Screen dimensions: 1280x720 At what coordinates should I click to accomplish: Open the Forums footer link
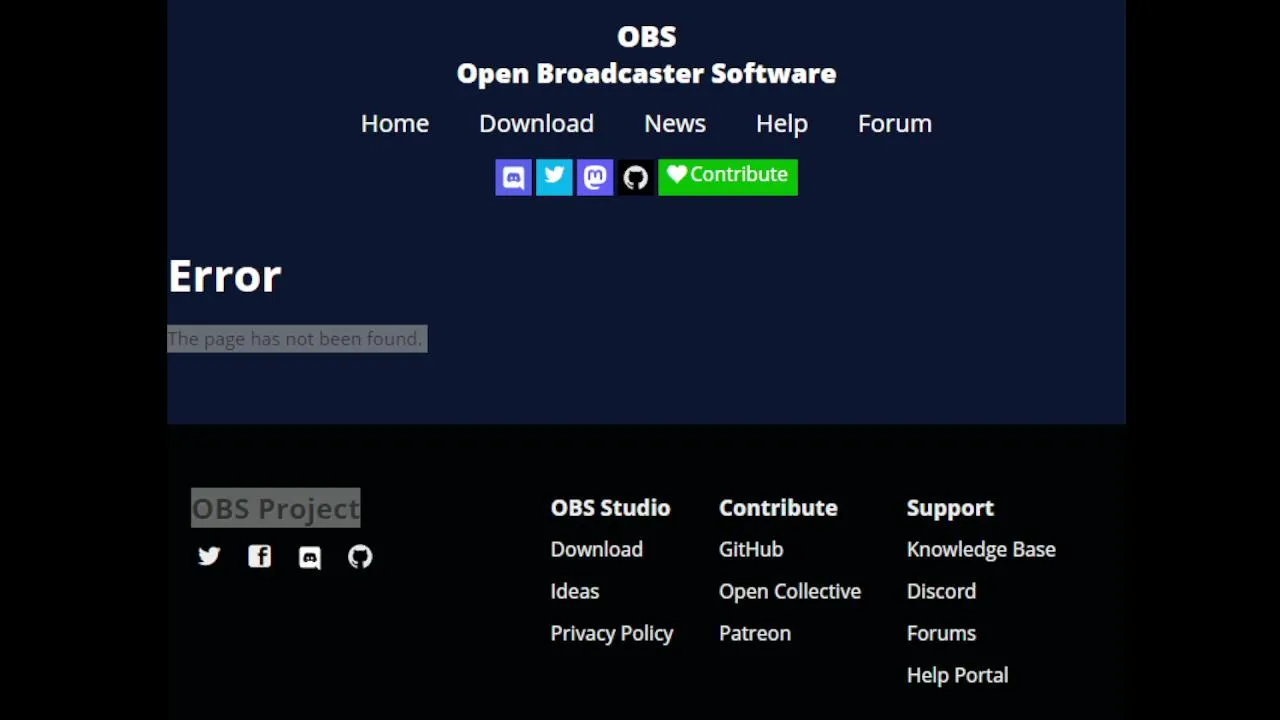(x=941, y=633)
